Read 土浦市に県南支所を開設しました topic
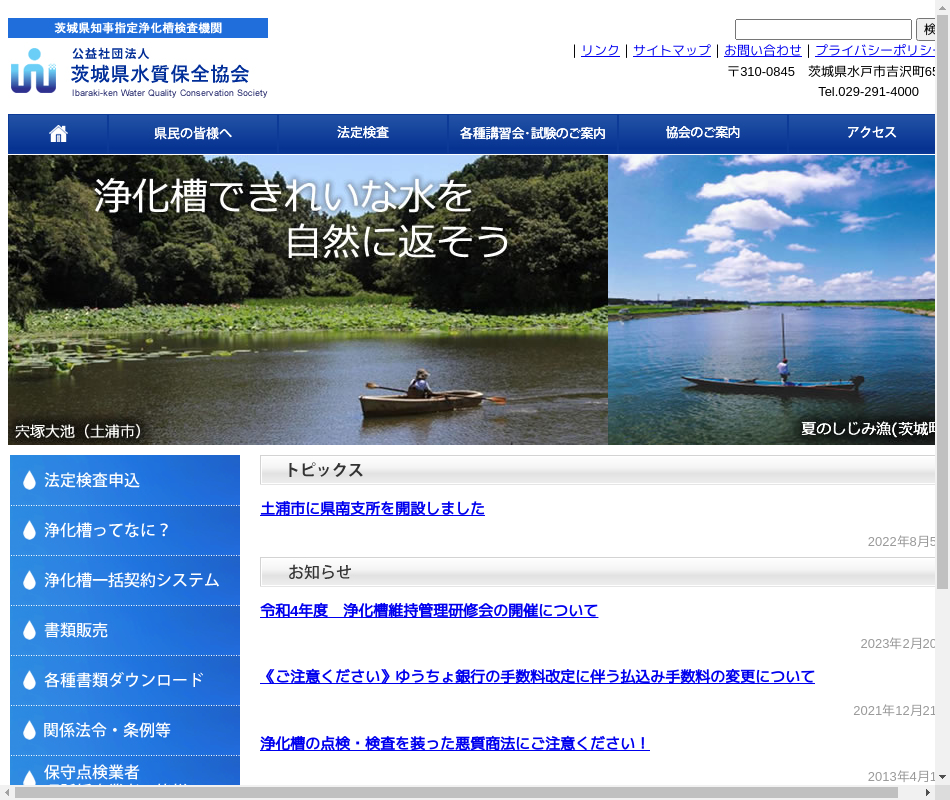Viewport: 950px width, 800px height. pyautogui.click(x=372, y=508)
